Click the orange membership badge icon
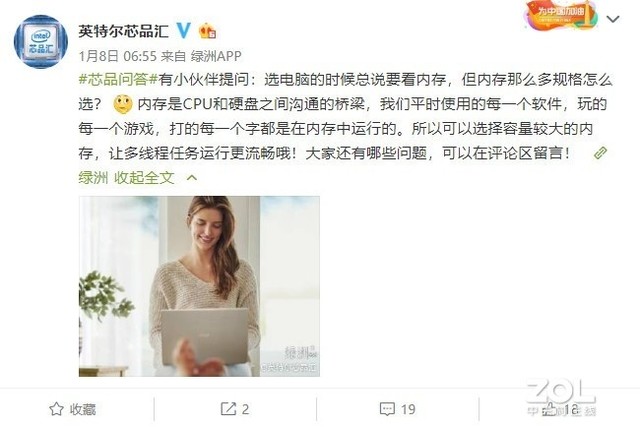This screenshot has height=427, width=640. [x=207, y=31]
